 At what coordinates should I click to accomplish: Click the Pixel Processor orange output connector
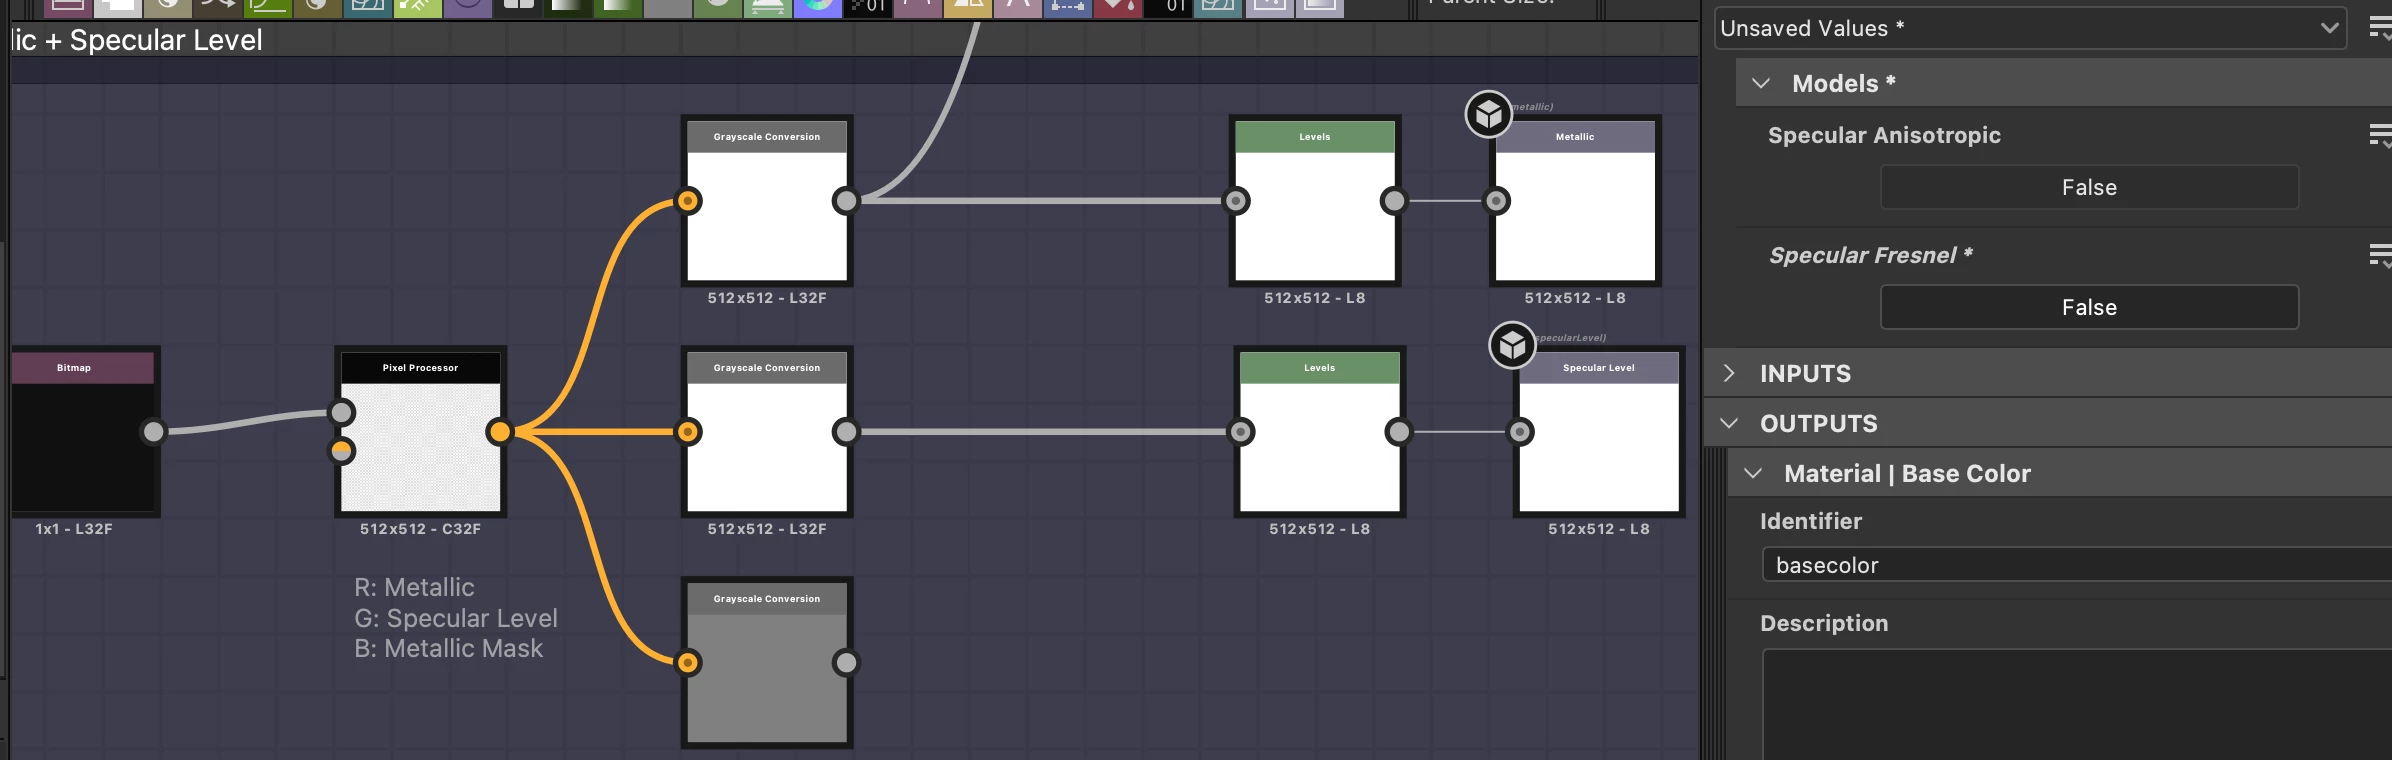pyautogui.click(x=499, y=431)
